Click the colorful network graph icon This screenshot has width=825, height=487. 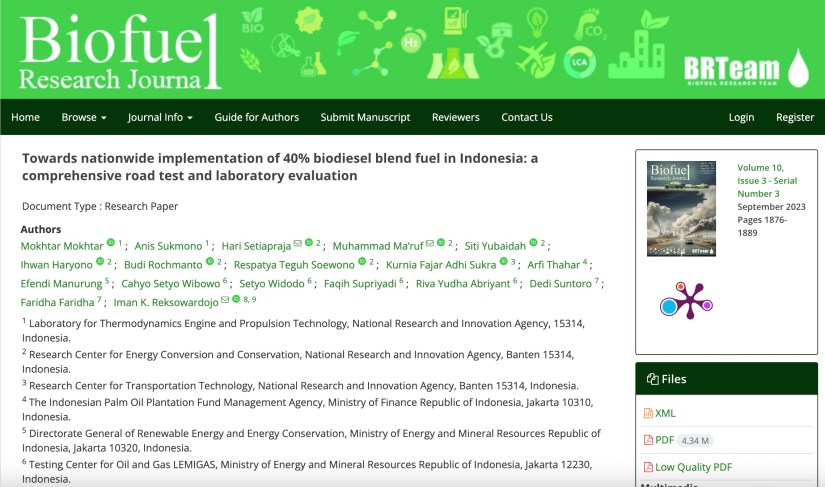coord(684,301)
